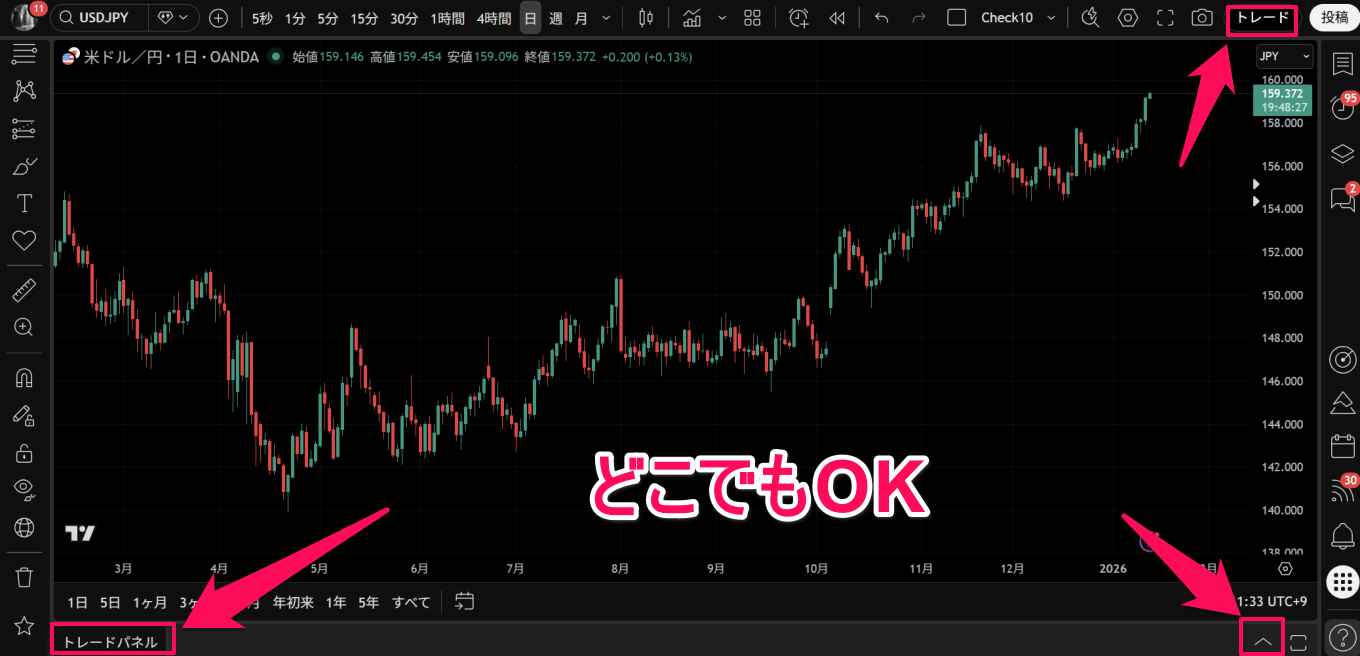The image size is (1360, 656).
Task: Open the トレードパネル at the bottom left
Action: pyautogui.click(x=112, y=637)
